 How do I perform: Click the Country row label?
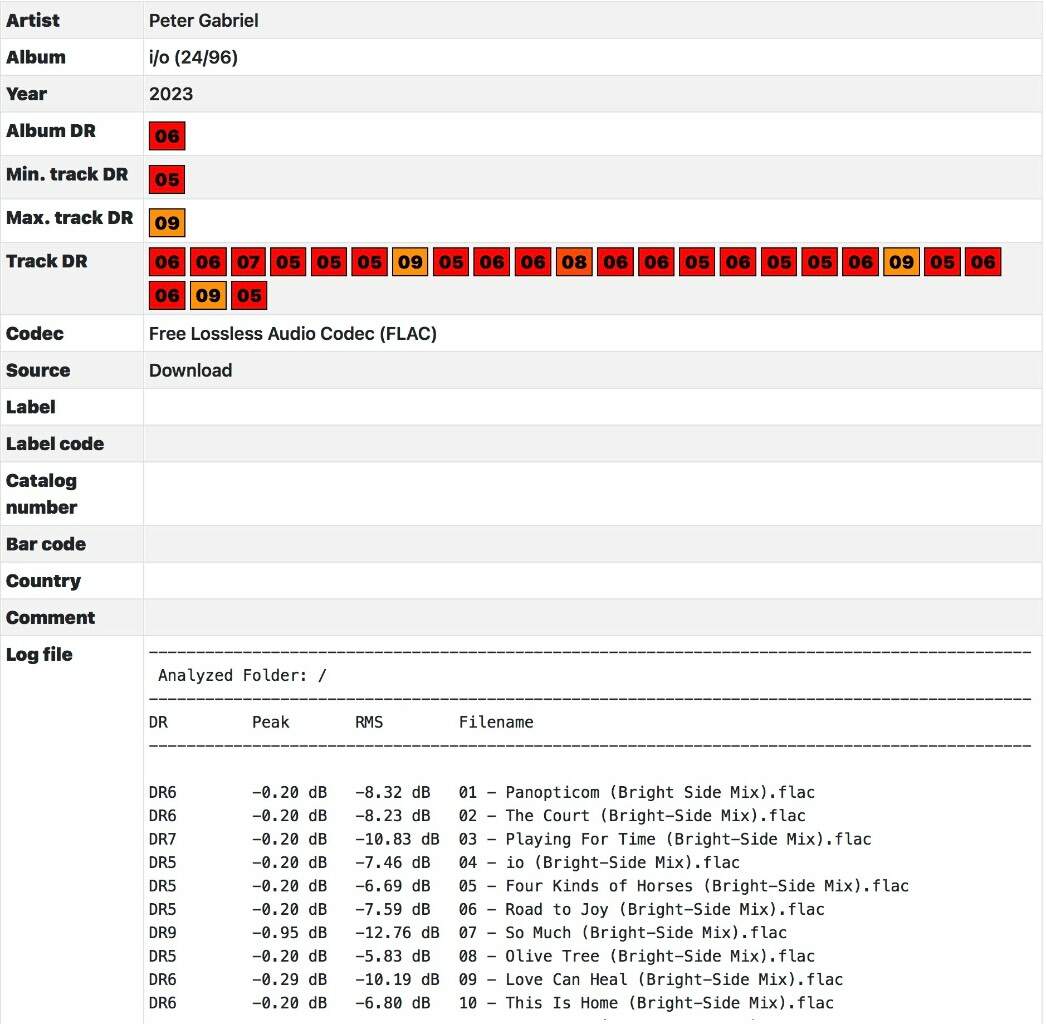click(43, 581)
